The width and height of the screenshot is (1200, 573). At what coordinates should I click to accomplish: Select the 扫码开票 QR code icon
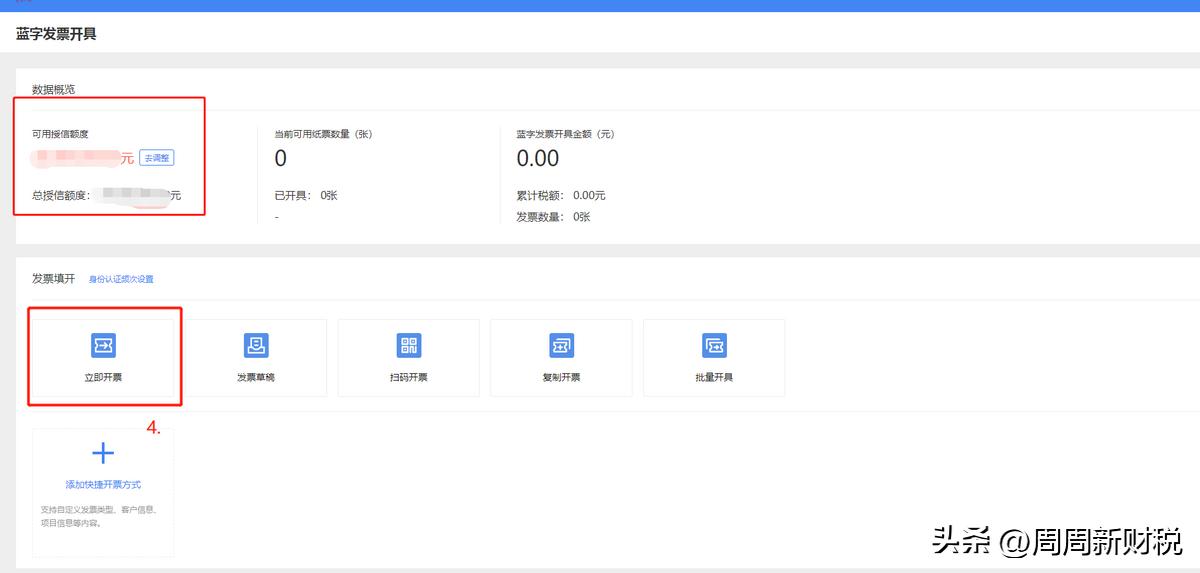(409, 345)
